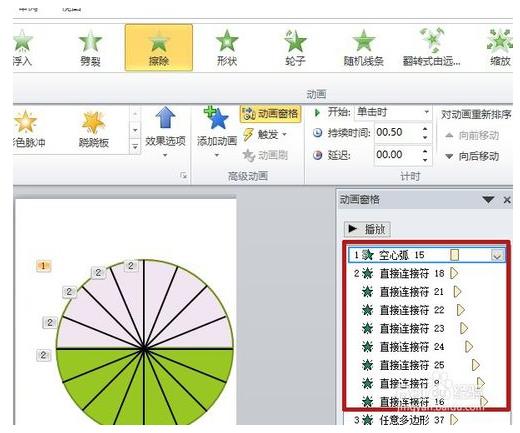Click the star icon of 直接连接符 23
Image resolution: width=520 pixels, height=433 pixels.
(x=367, y=329)
